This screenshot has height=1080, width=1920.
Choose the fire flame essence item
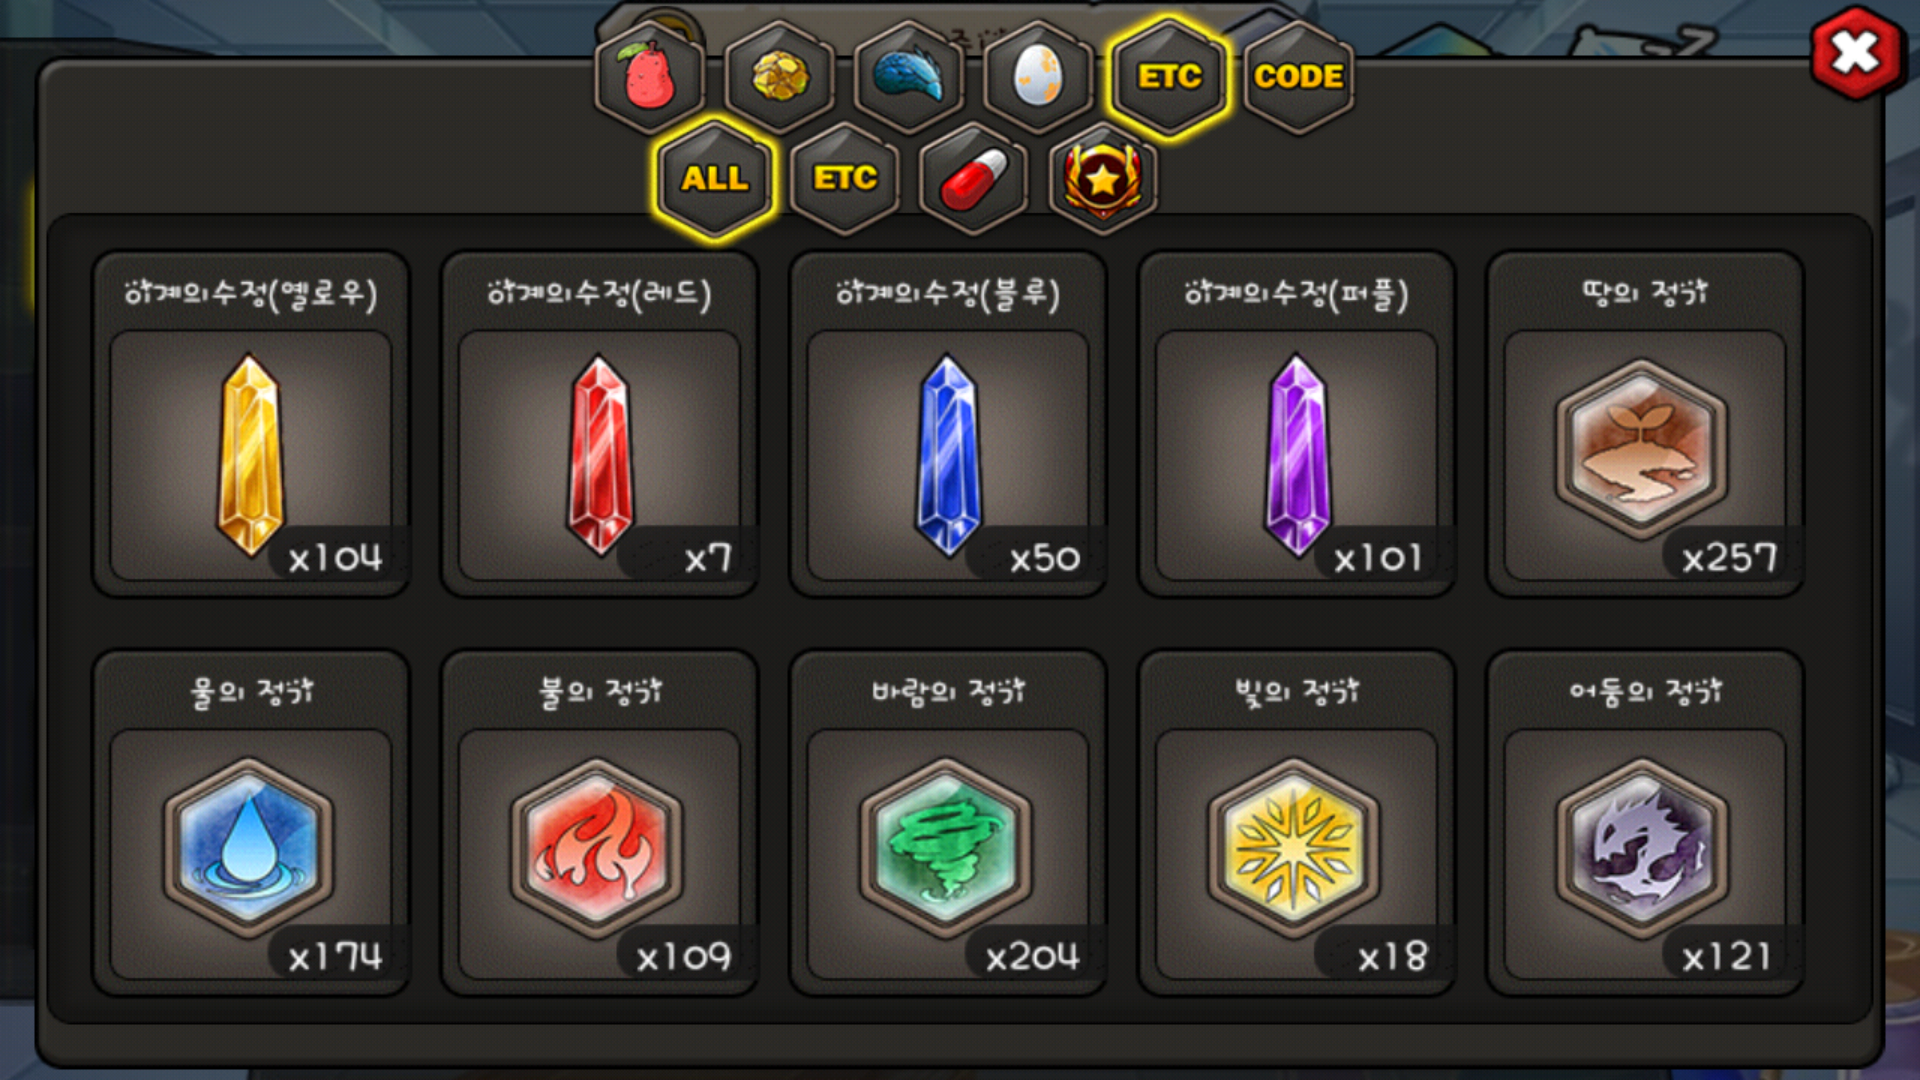pos(600,823)
